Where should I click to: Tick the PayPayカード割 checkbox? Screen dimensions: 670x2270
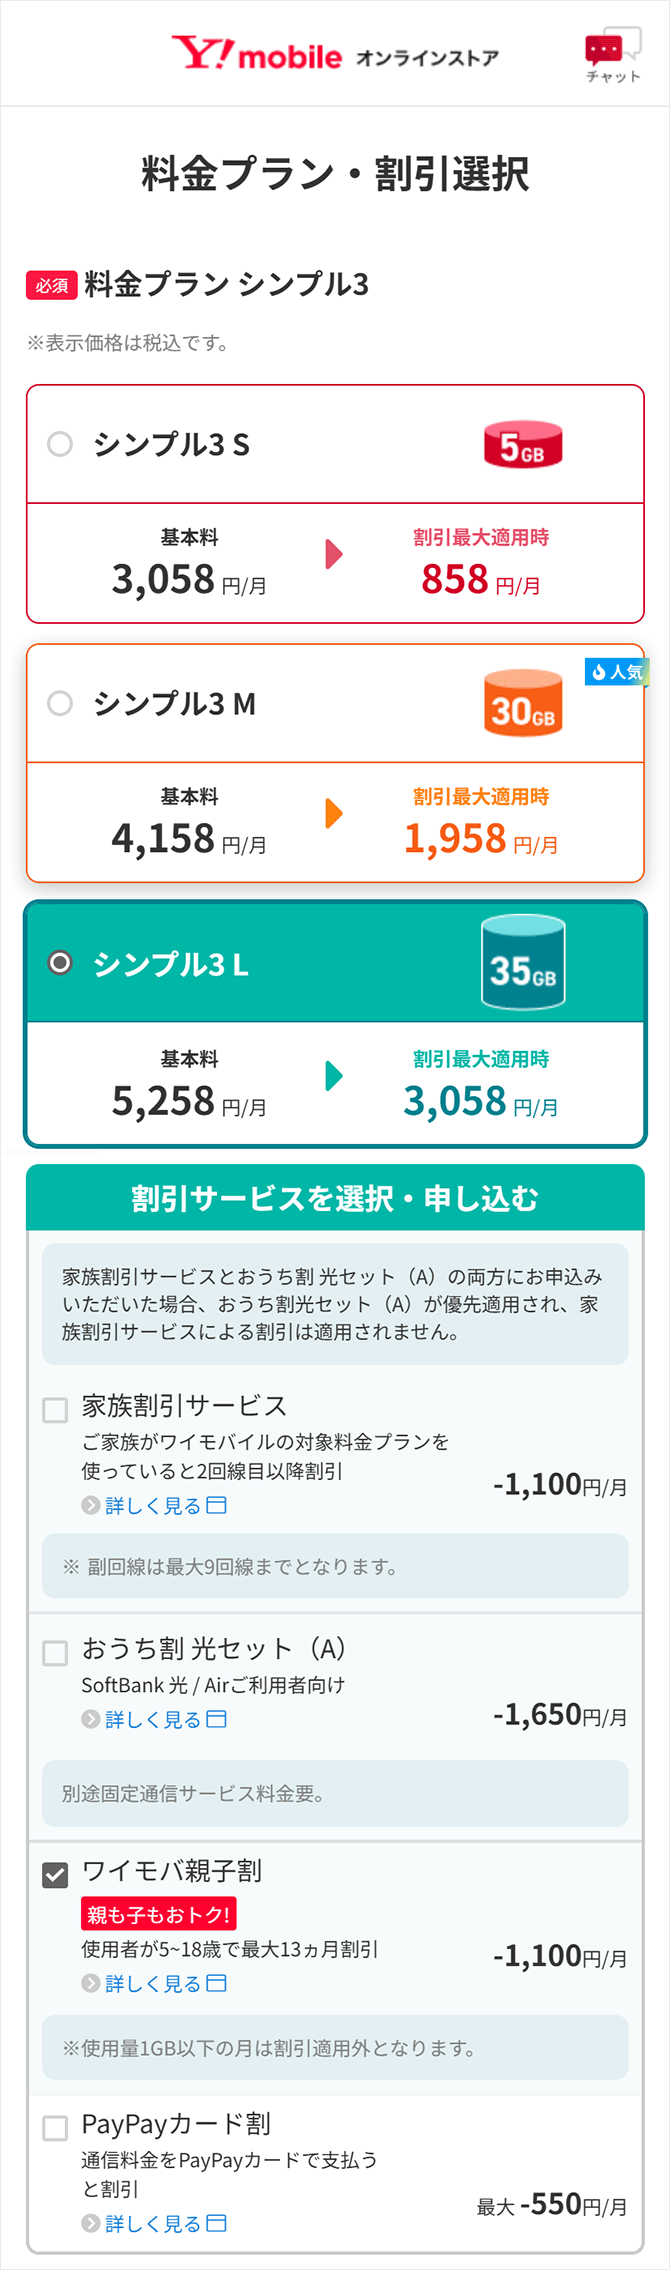click(55, 2128)
